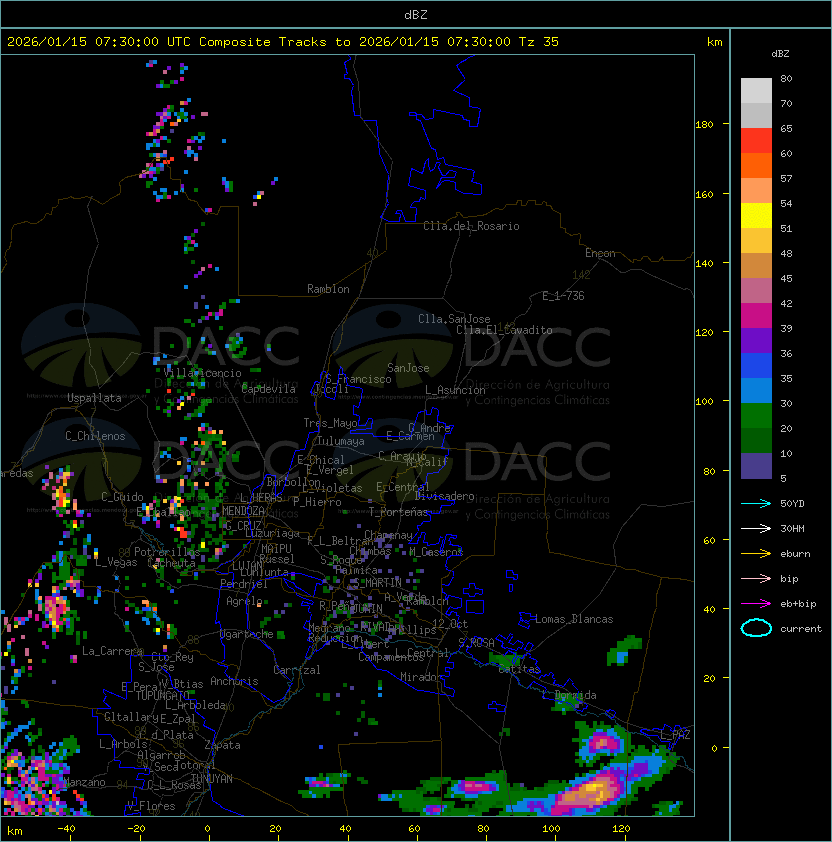
Task: Click the '140' mark on the vertical axis
Action: pyautogui.click(x=704, y=263)
